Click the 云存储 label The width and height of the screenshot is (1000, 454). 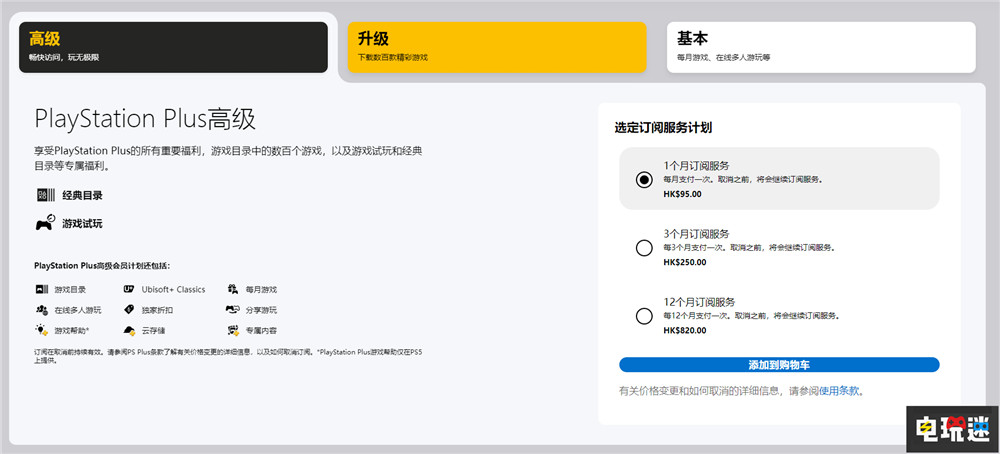pos(153,331)
